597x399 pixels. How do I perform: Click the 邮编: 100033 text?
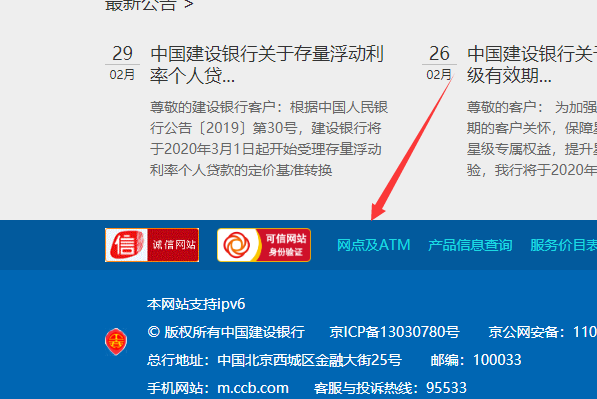coord(476,360)
